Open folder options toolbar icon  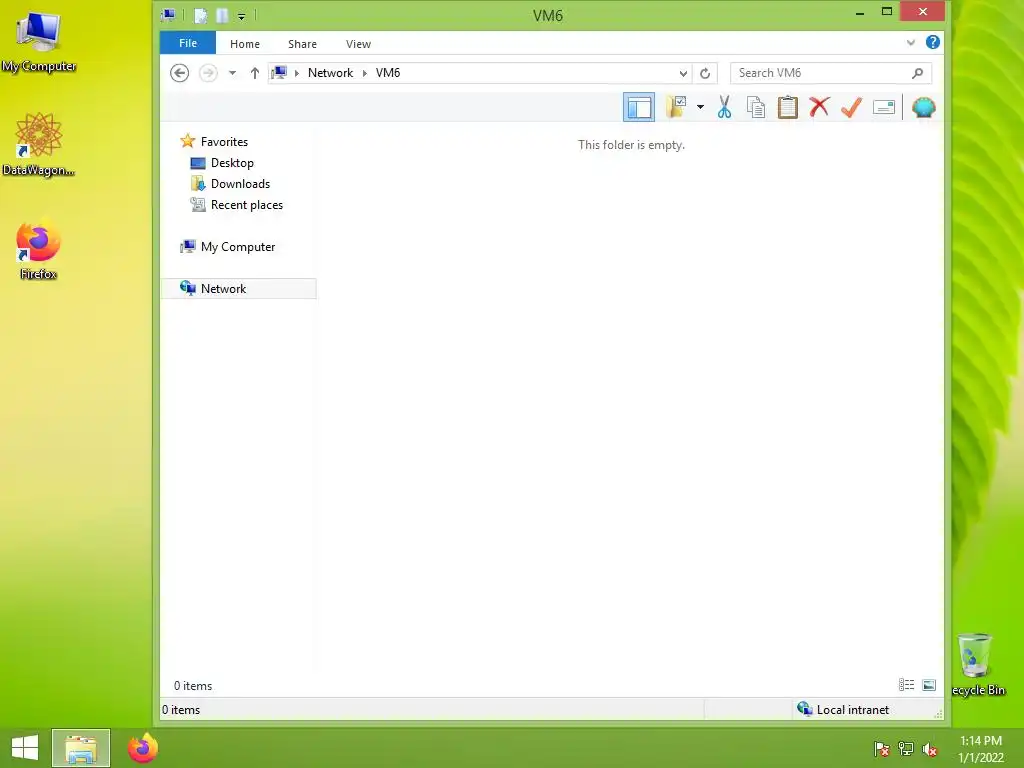tap(676, 106)
